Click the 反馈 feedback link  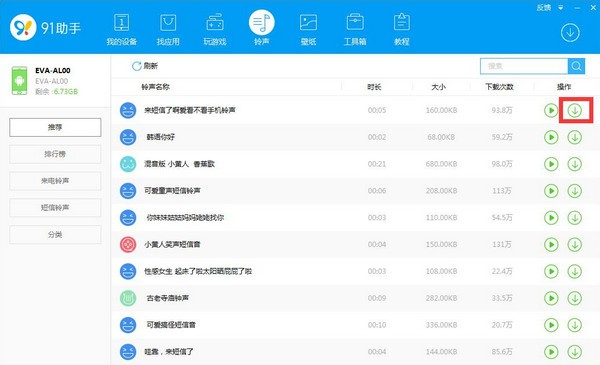[543, 7]
